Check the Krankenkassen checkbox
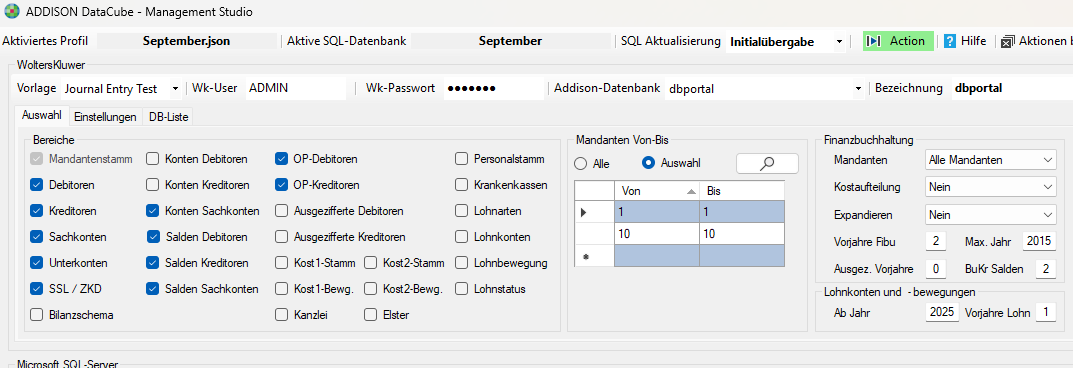This screenshot has height=368, width=1073. [461, 185]
